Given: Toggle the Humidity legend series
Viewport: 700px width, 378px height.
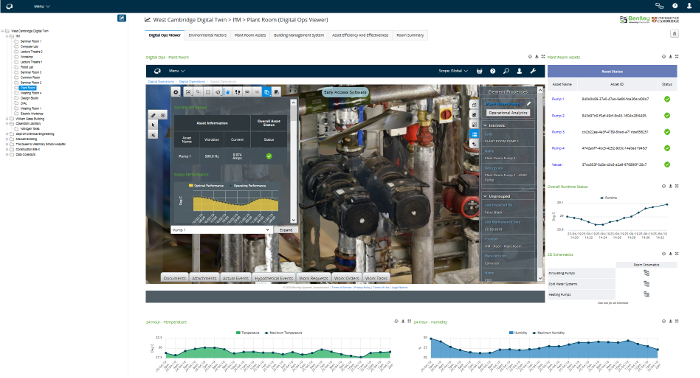Looking at the screenshot, I should [x=518, y=332].
